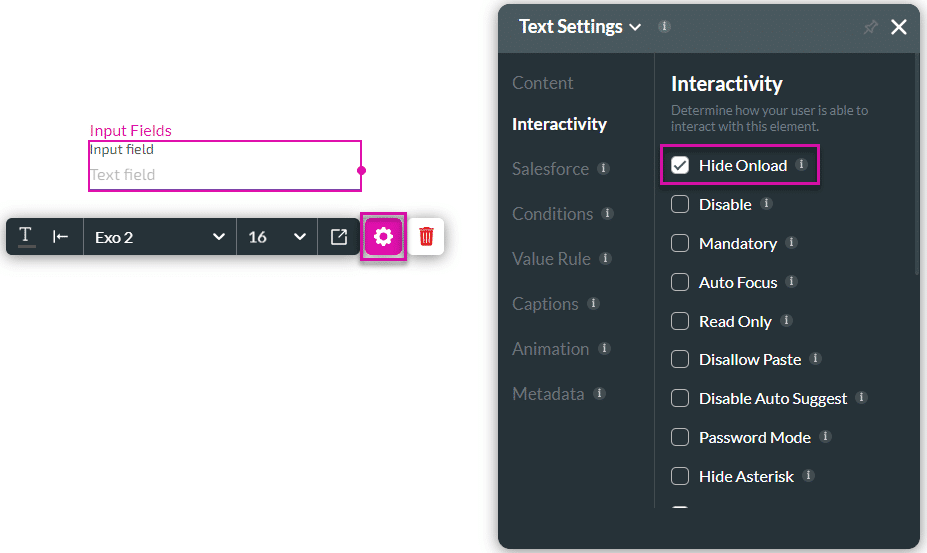Click the info icon next to Salesforce
The width and height of the screenshot is (927, 553).
coord(603,169)
